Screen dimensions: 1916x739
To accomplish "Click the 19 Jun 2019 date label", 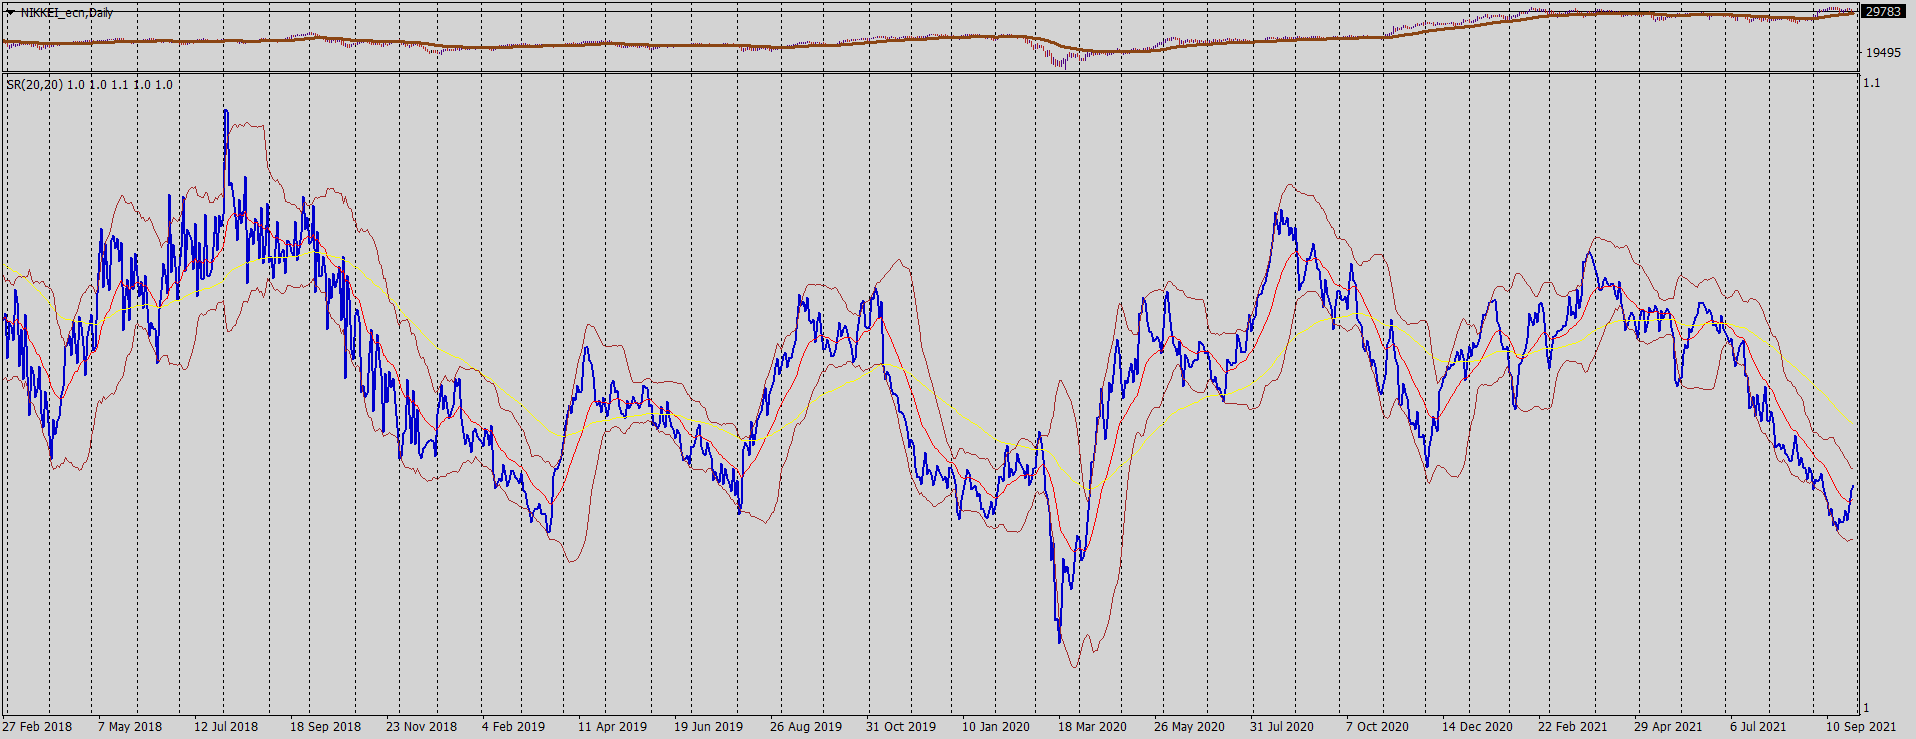I will coord(708,727).
